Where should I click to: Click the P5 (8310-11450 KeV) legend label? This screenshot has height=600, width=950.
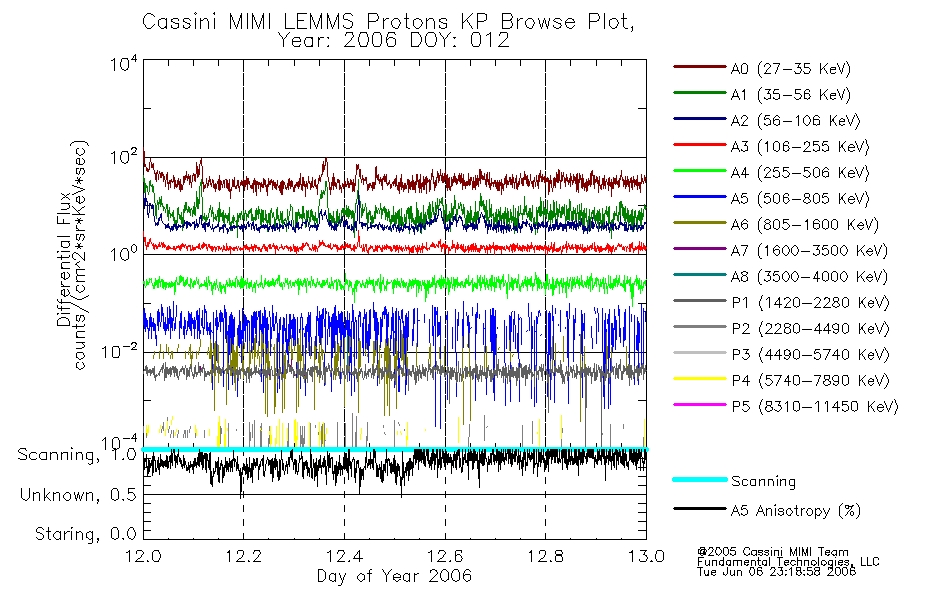[815, 407]
